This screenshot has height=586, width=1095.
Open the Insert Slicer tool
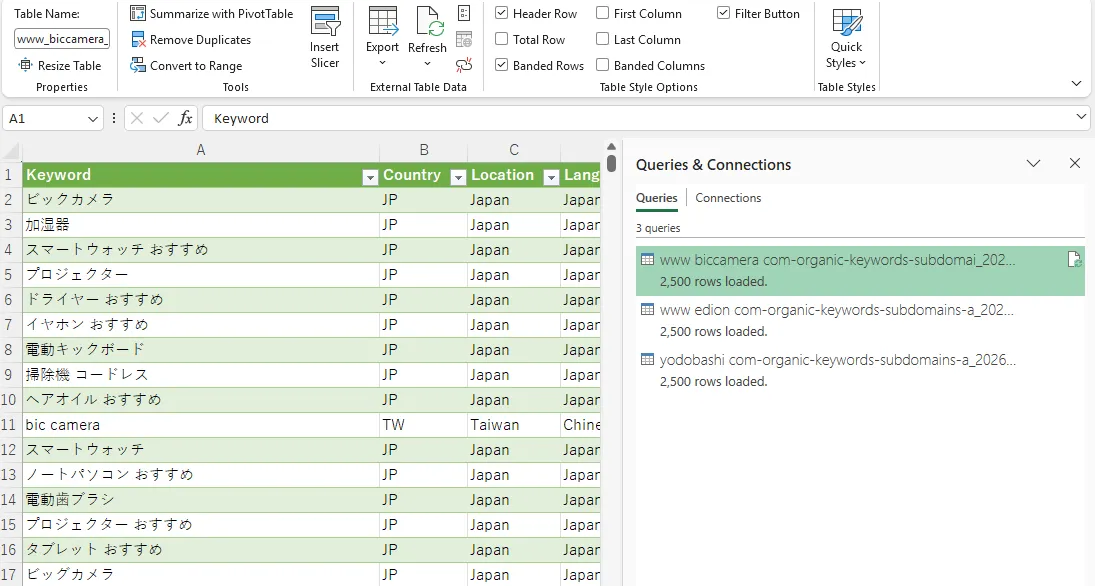point(325,38)
